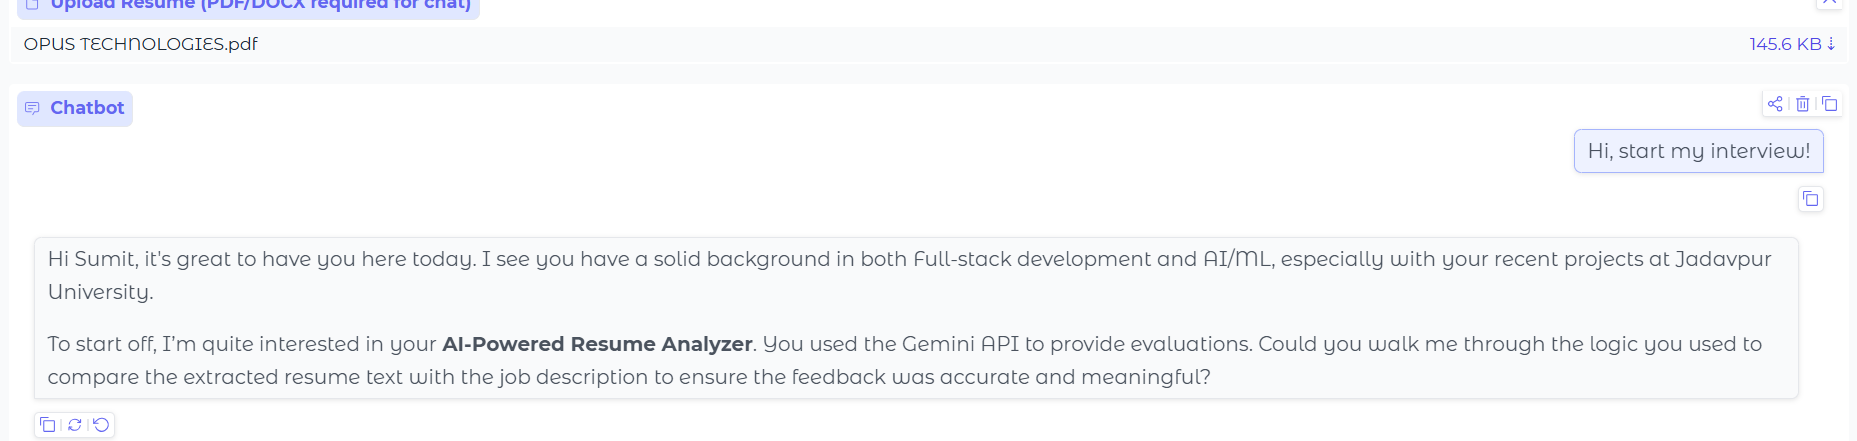
Task: Open the OPUS TECHNOLOGIES.pdf file entry
Action: tap(141, 44)
